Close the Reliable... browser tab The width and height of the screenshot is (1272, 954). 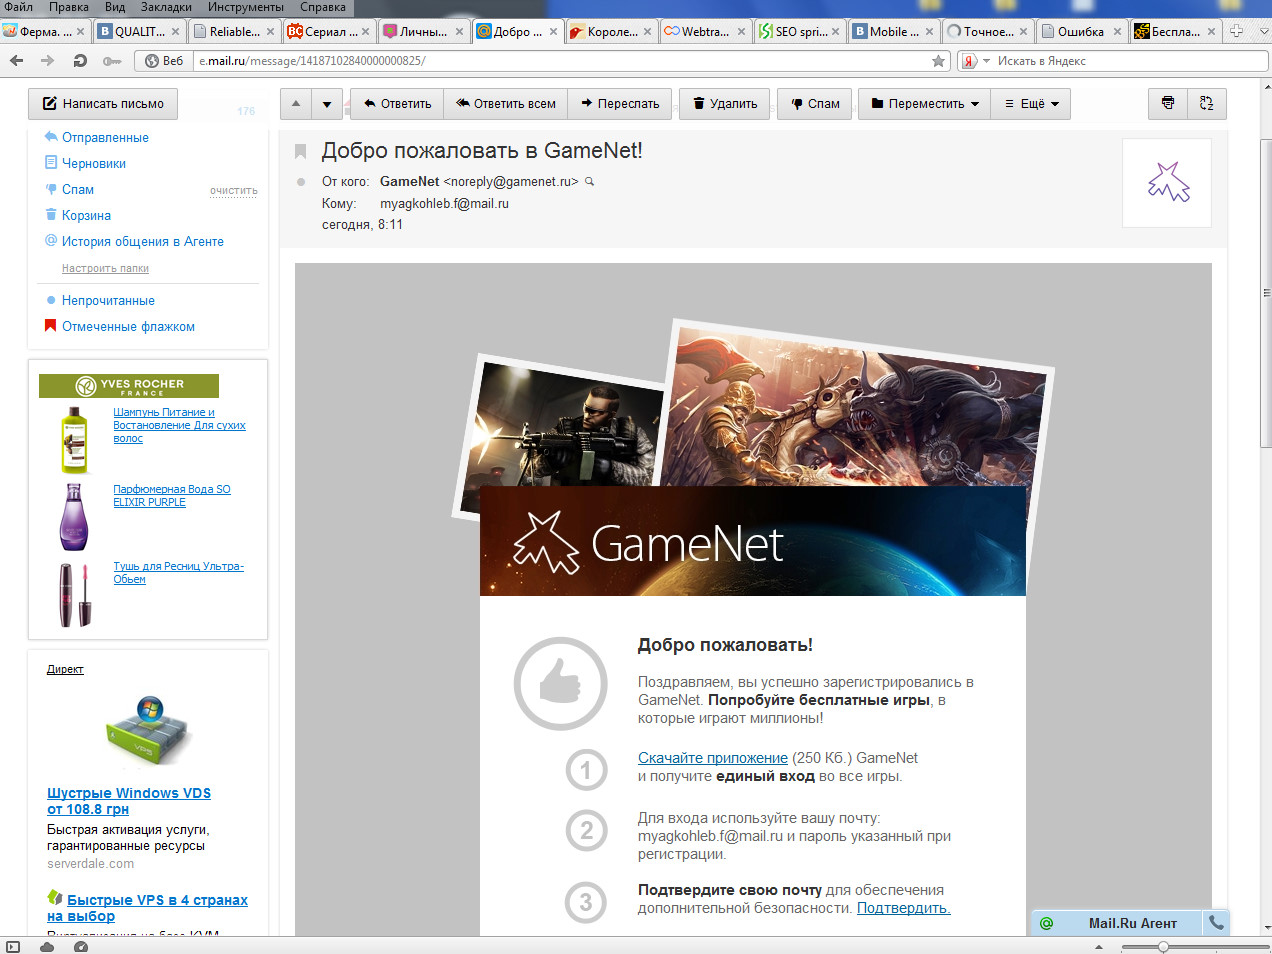click(270, 32)
